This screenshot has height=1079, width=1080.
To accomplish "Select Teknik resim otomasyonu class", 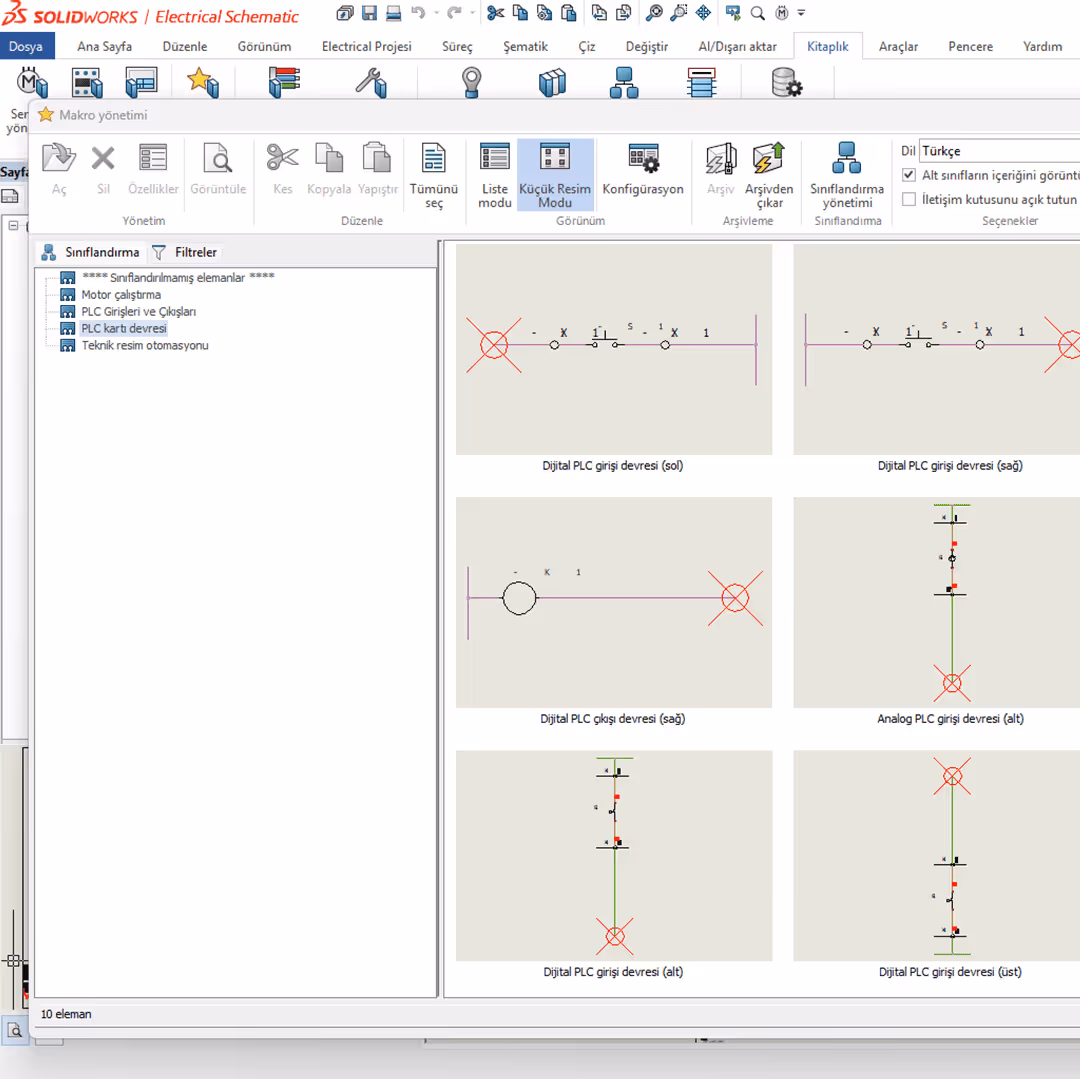I will pos(145,345).
